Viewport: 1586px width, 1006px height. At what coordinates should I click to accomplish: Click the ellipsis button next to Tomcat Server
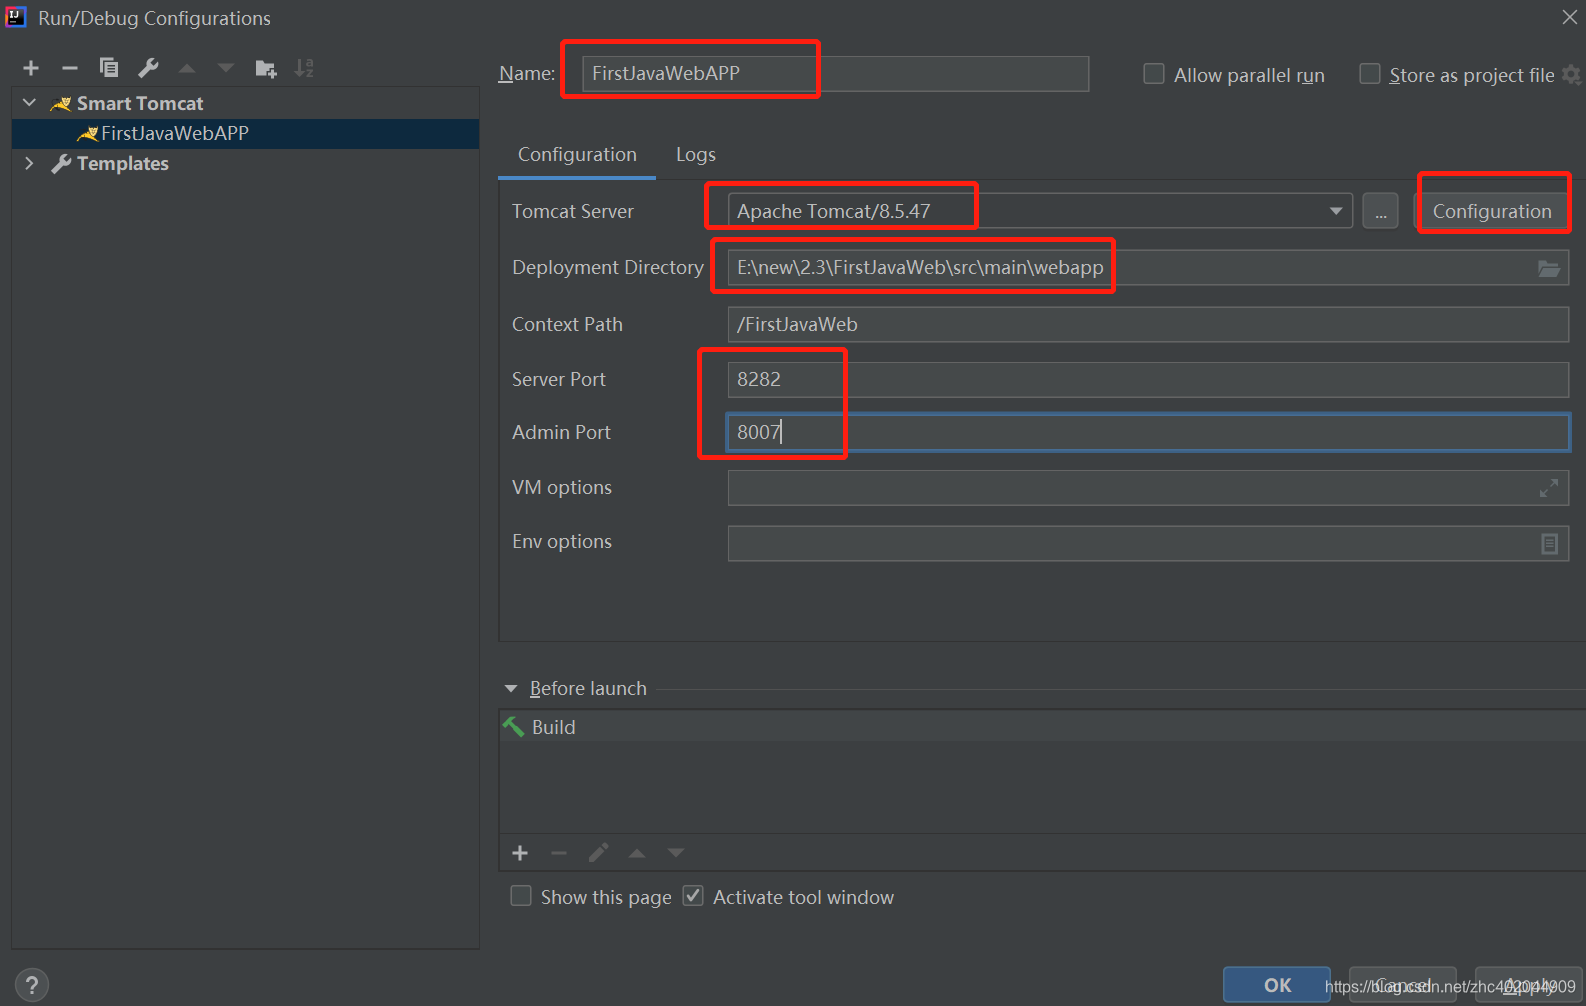(x=1380, y=212)
